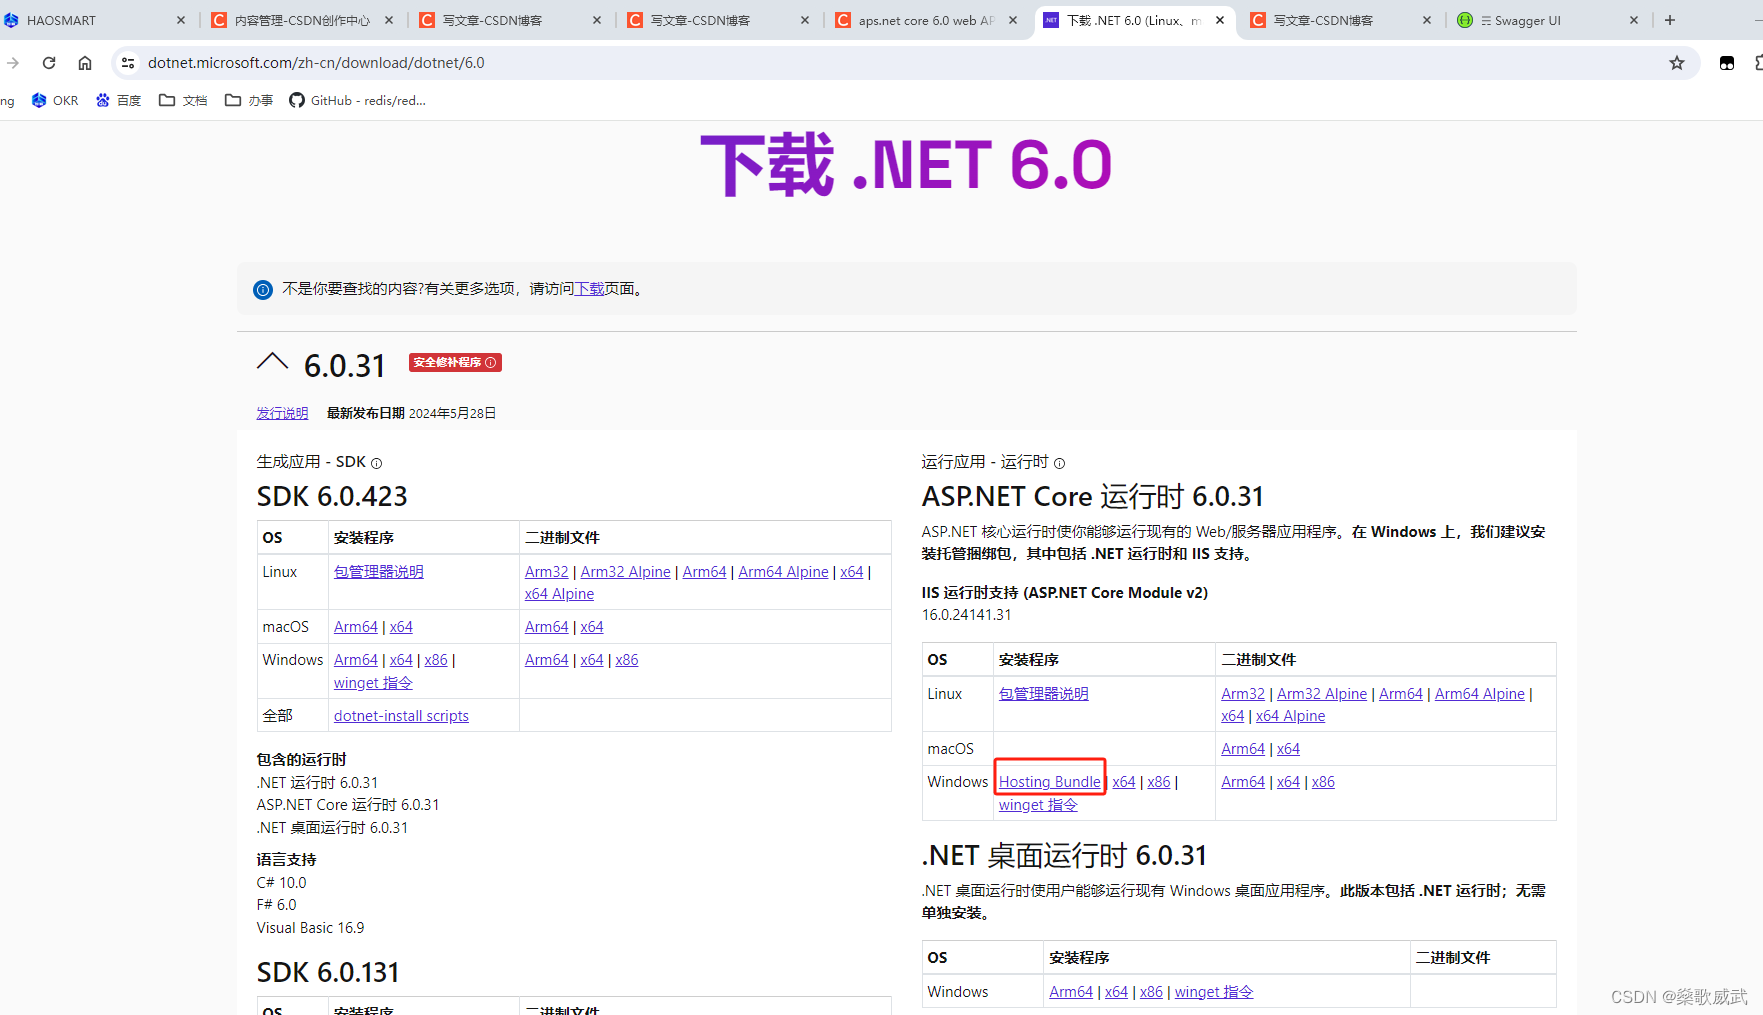Open the 下载 page link in notice

point(589,289)
